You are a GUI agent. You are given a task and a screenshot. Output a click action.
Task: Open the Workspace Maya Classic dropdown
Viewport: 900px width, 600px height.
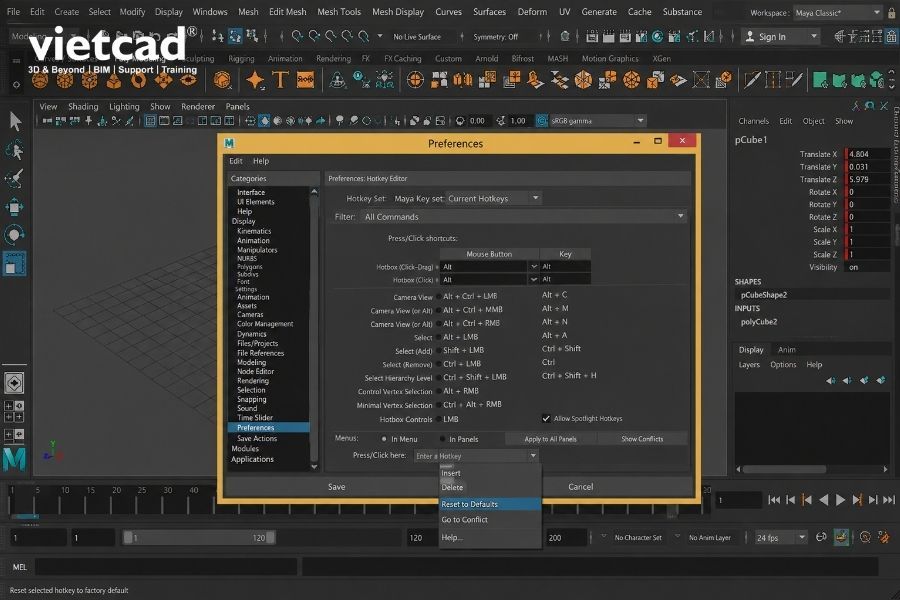(838, 13)
